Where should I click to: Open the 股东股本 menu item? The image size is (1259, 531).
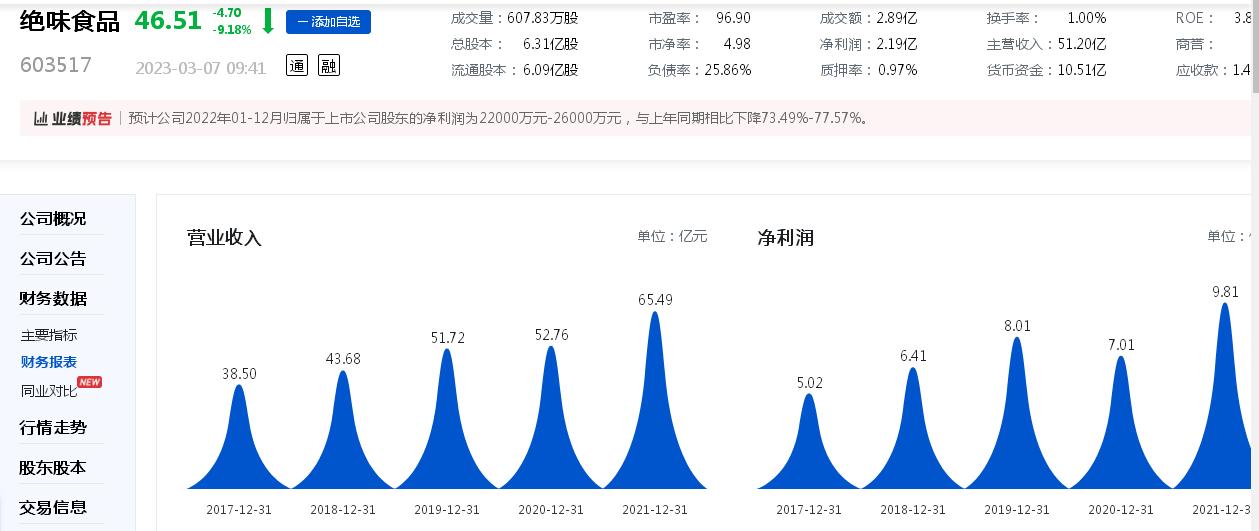pyautogui.click(x=53, y=467)
